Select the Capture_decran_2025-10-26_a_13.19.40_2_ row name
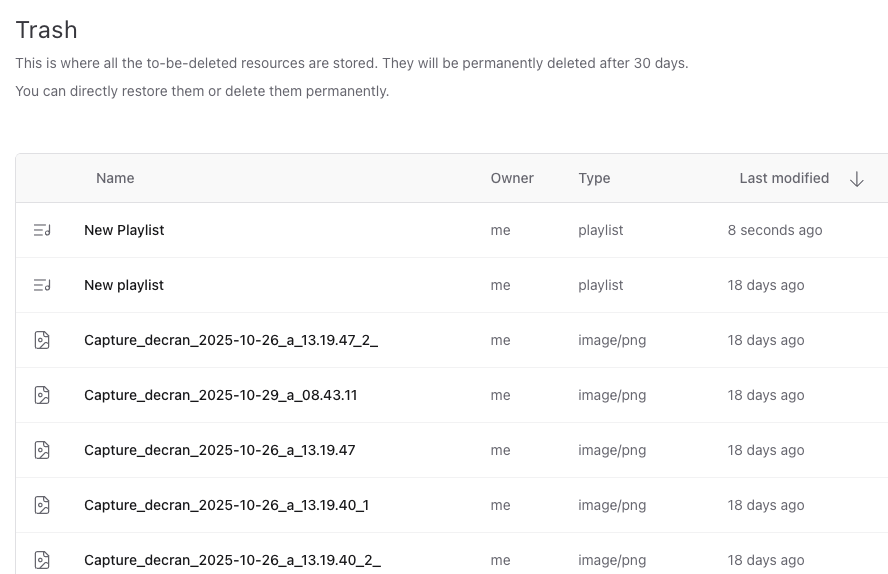Viewport: 888px width, 574px height. coord(232,560)
